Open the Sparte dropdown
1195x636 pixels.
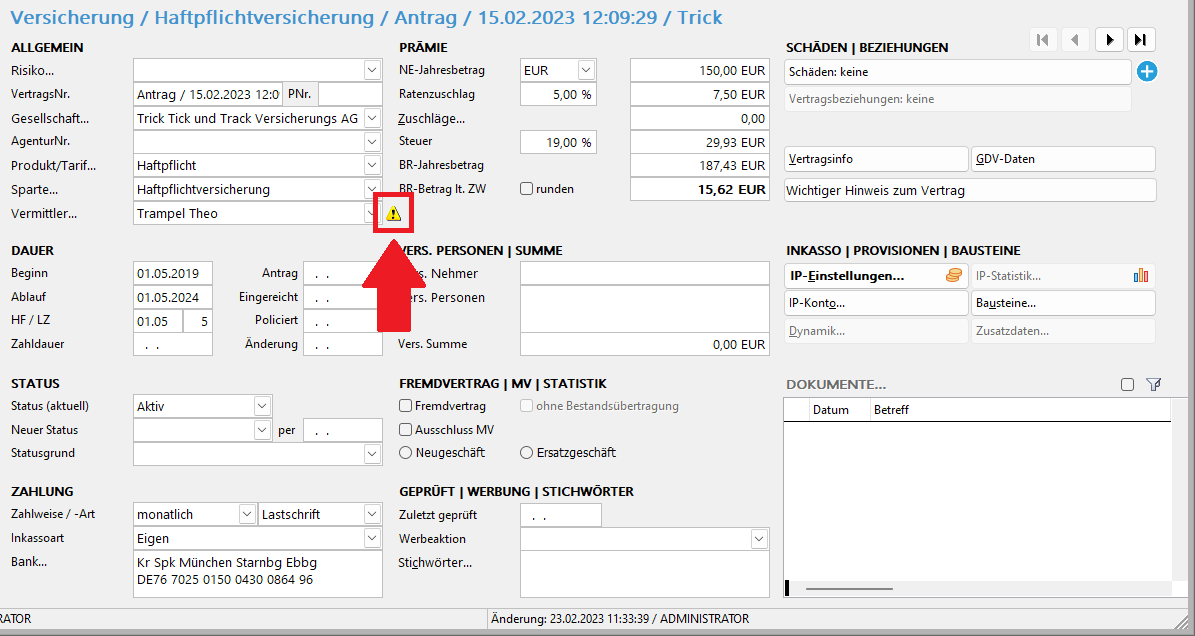tap(372, 189)
